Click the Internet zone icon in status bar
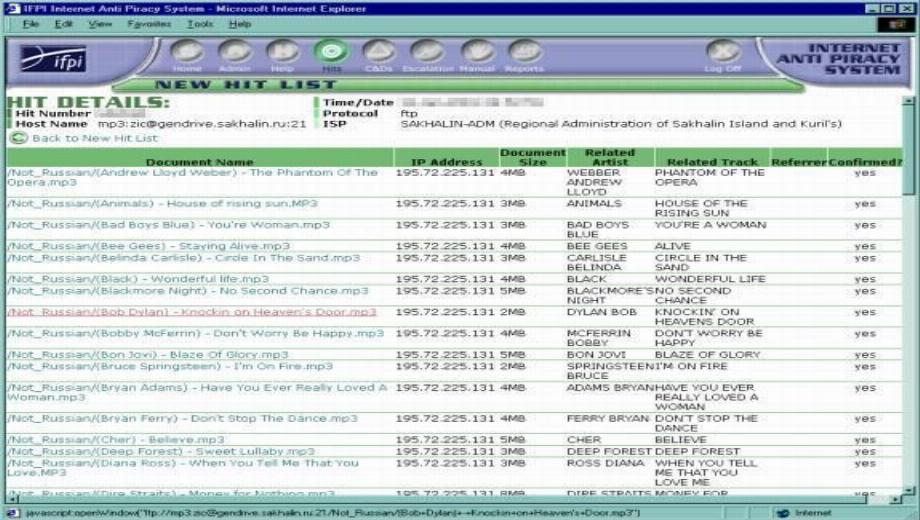The image size is (920, 520). pyautogui.click(x=783, y=514)
